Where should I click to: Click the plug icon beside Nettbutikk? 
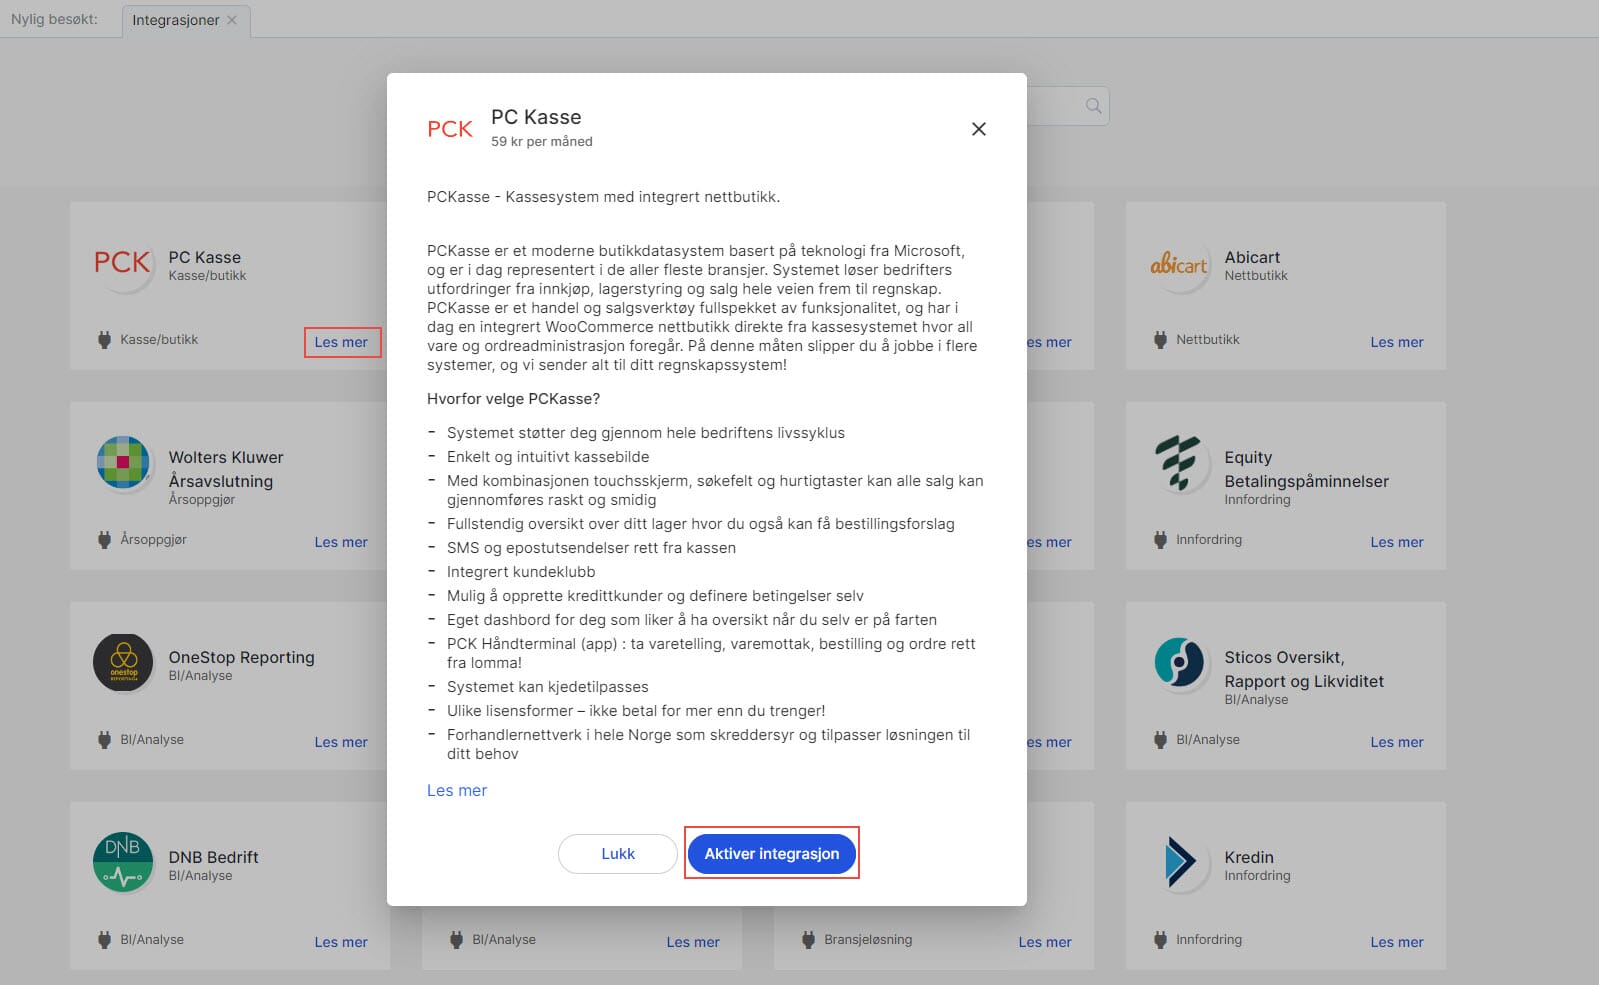[x=1160, y=340]
